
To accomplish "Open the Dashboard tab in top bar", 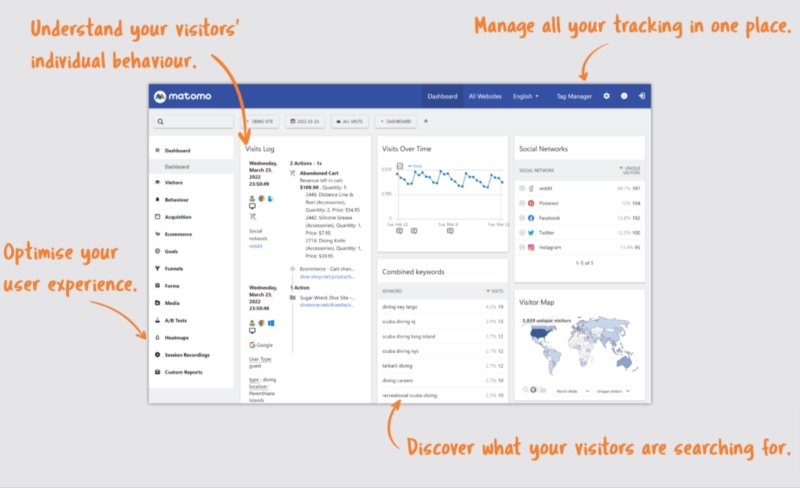I will 442,96.
